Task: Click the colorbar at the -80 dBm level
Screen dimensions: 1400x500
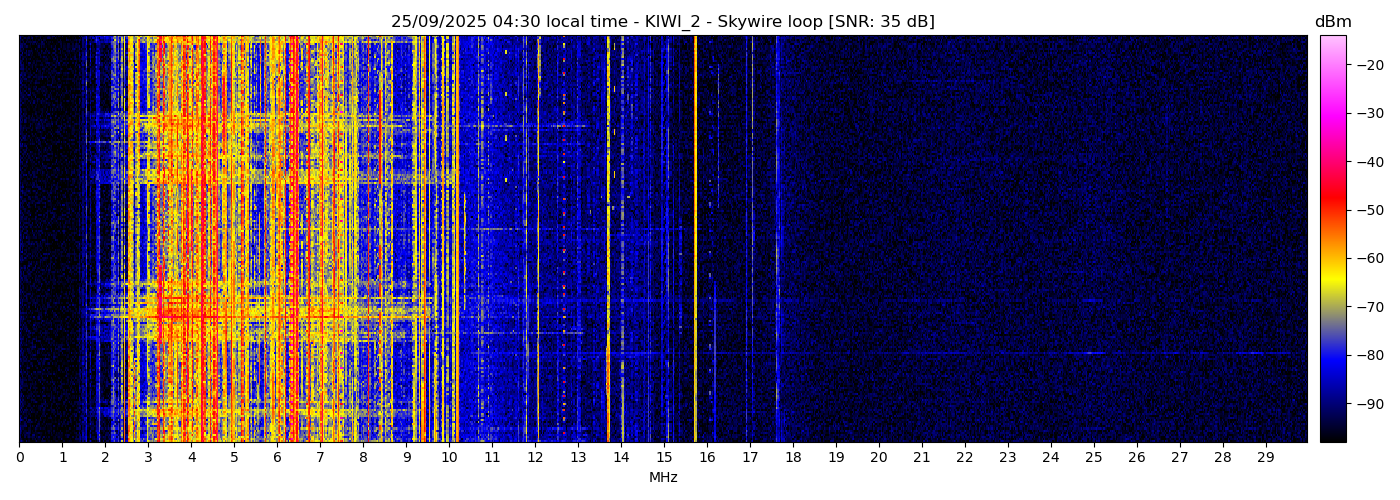Action: click(x=1332, y=355)
